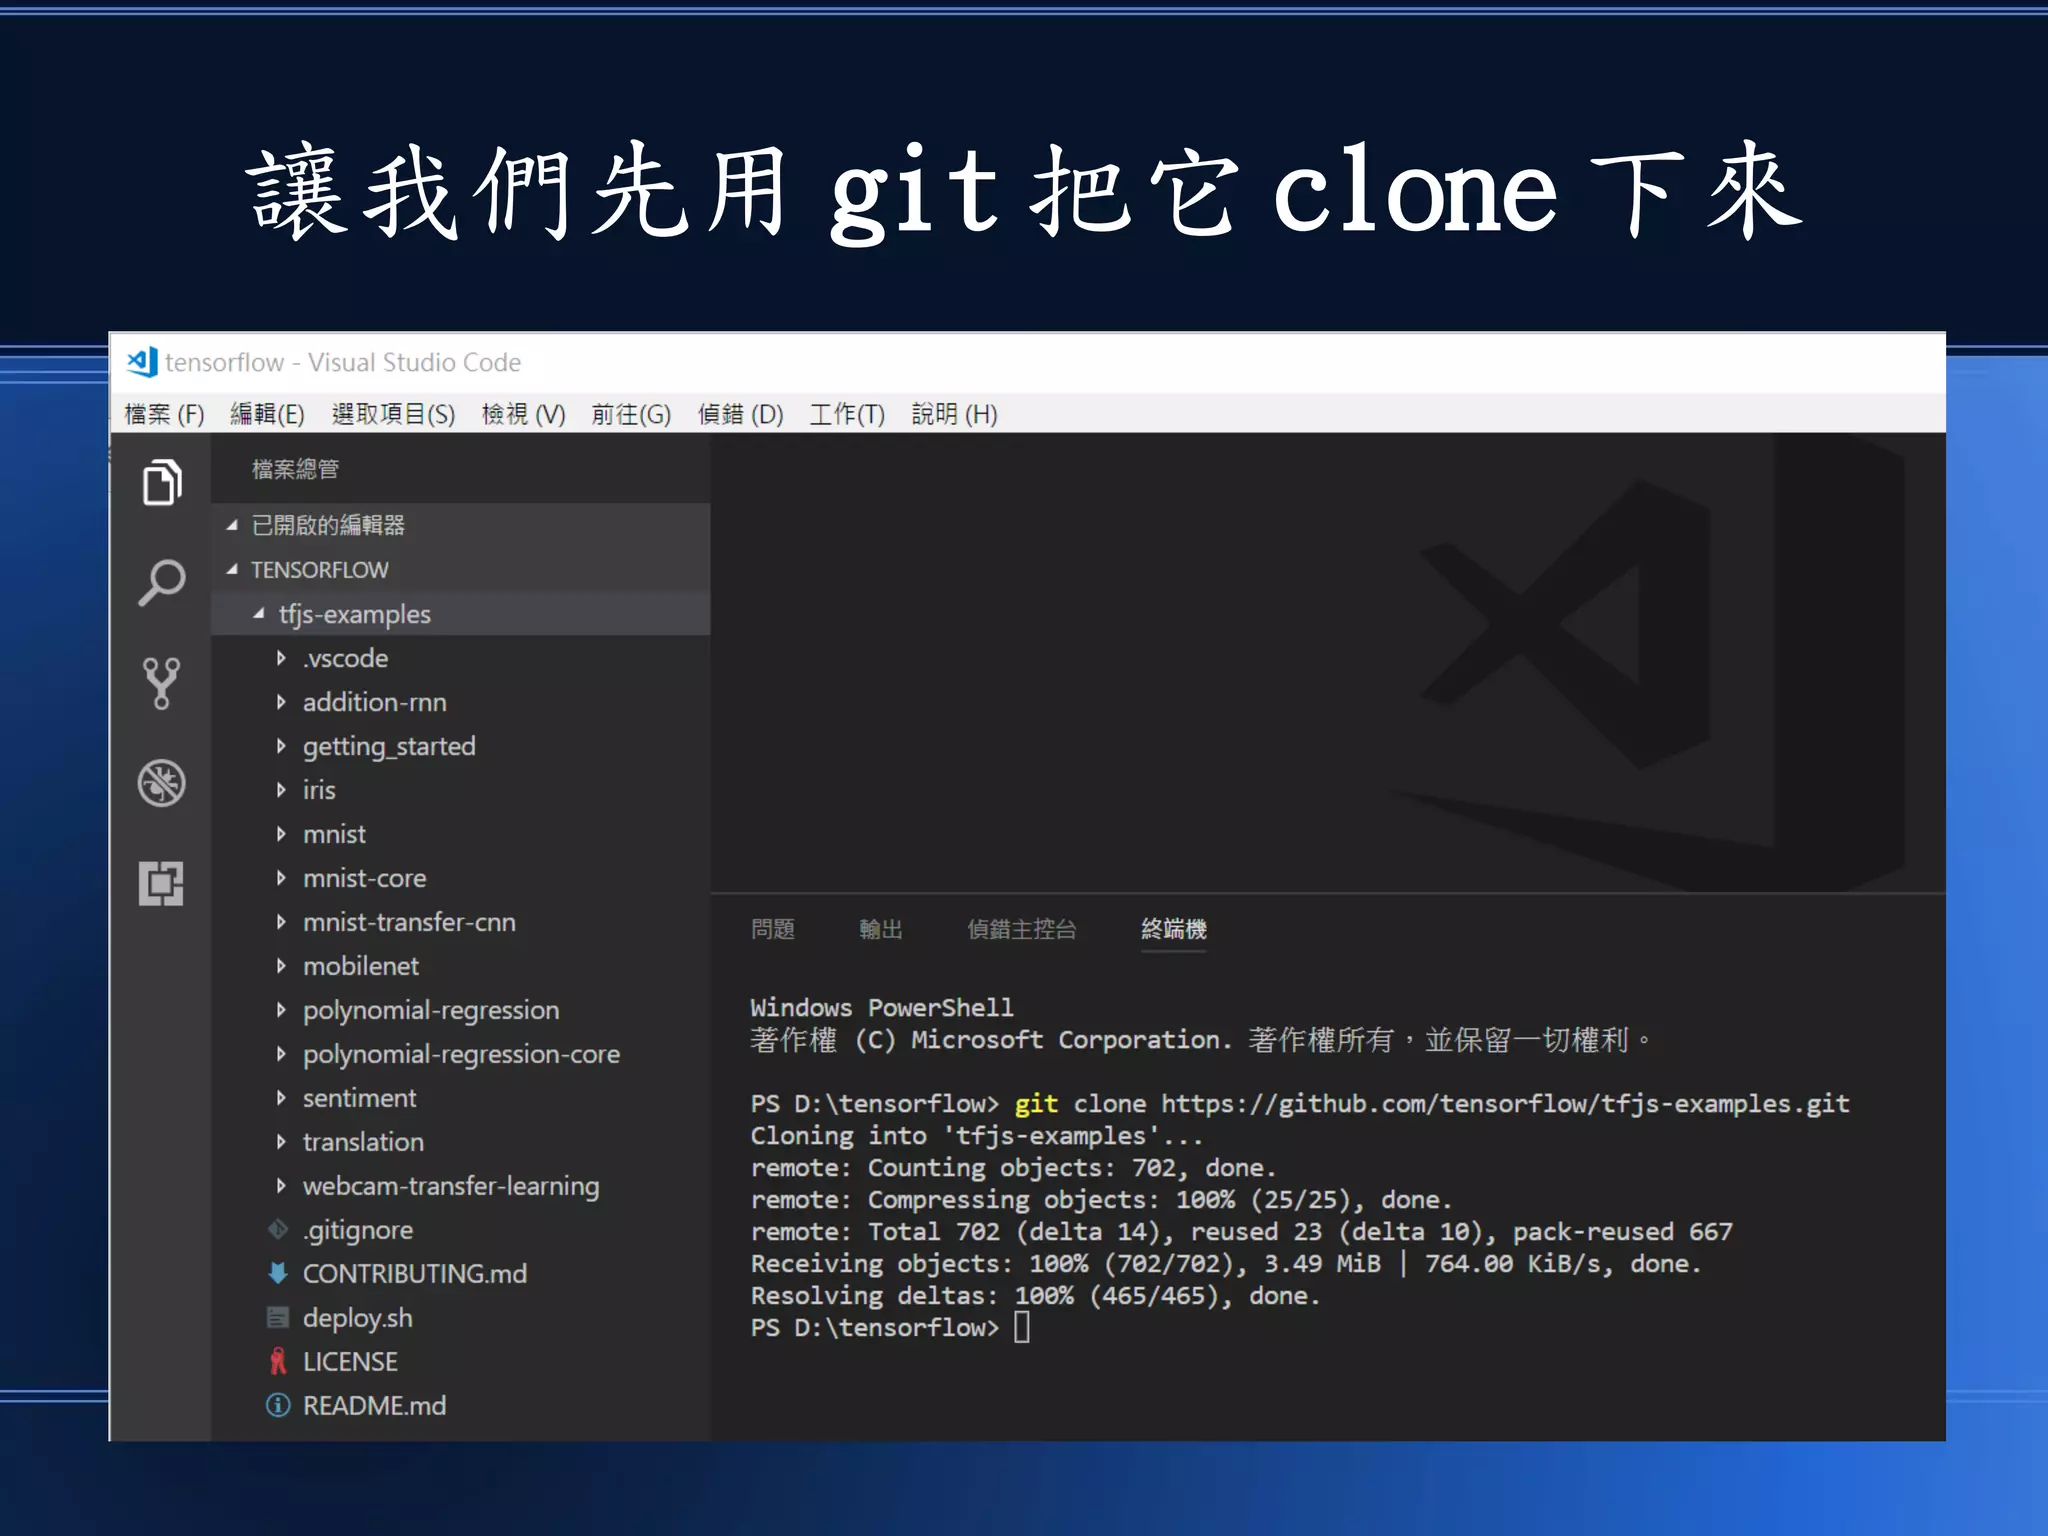Click the .gitignore file icon
The height and width of the screenshot is (1536, 2048).
(278, 1229)
